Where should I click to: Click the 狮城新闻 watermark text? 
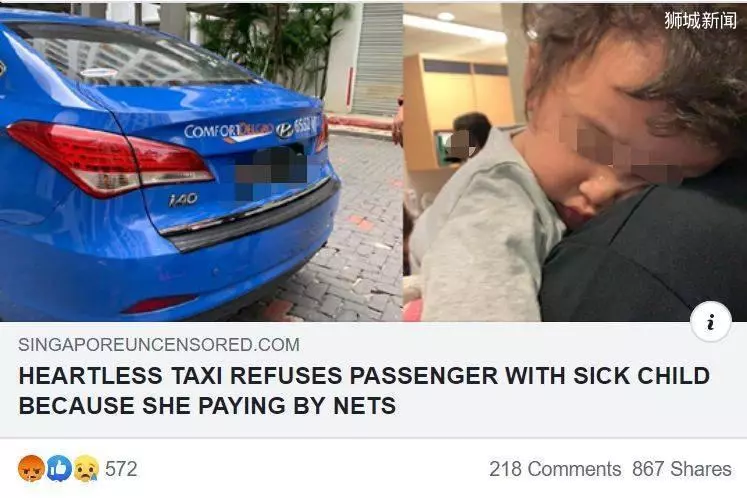point(700,20)
